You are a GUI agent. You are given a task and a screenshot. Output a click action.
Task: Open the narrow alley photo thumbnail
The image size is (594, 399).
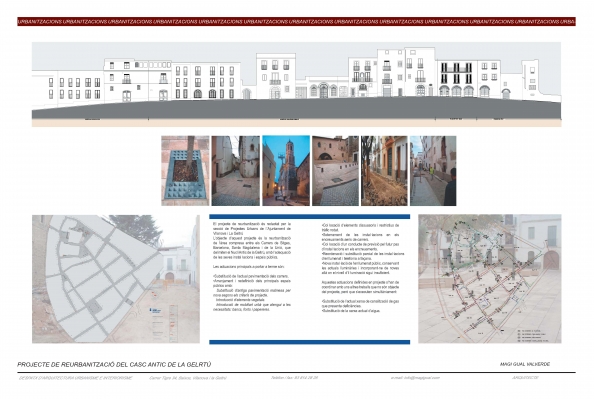point(236,171)
